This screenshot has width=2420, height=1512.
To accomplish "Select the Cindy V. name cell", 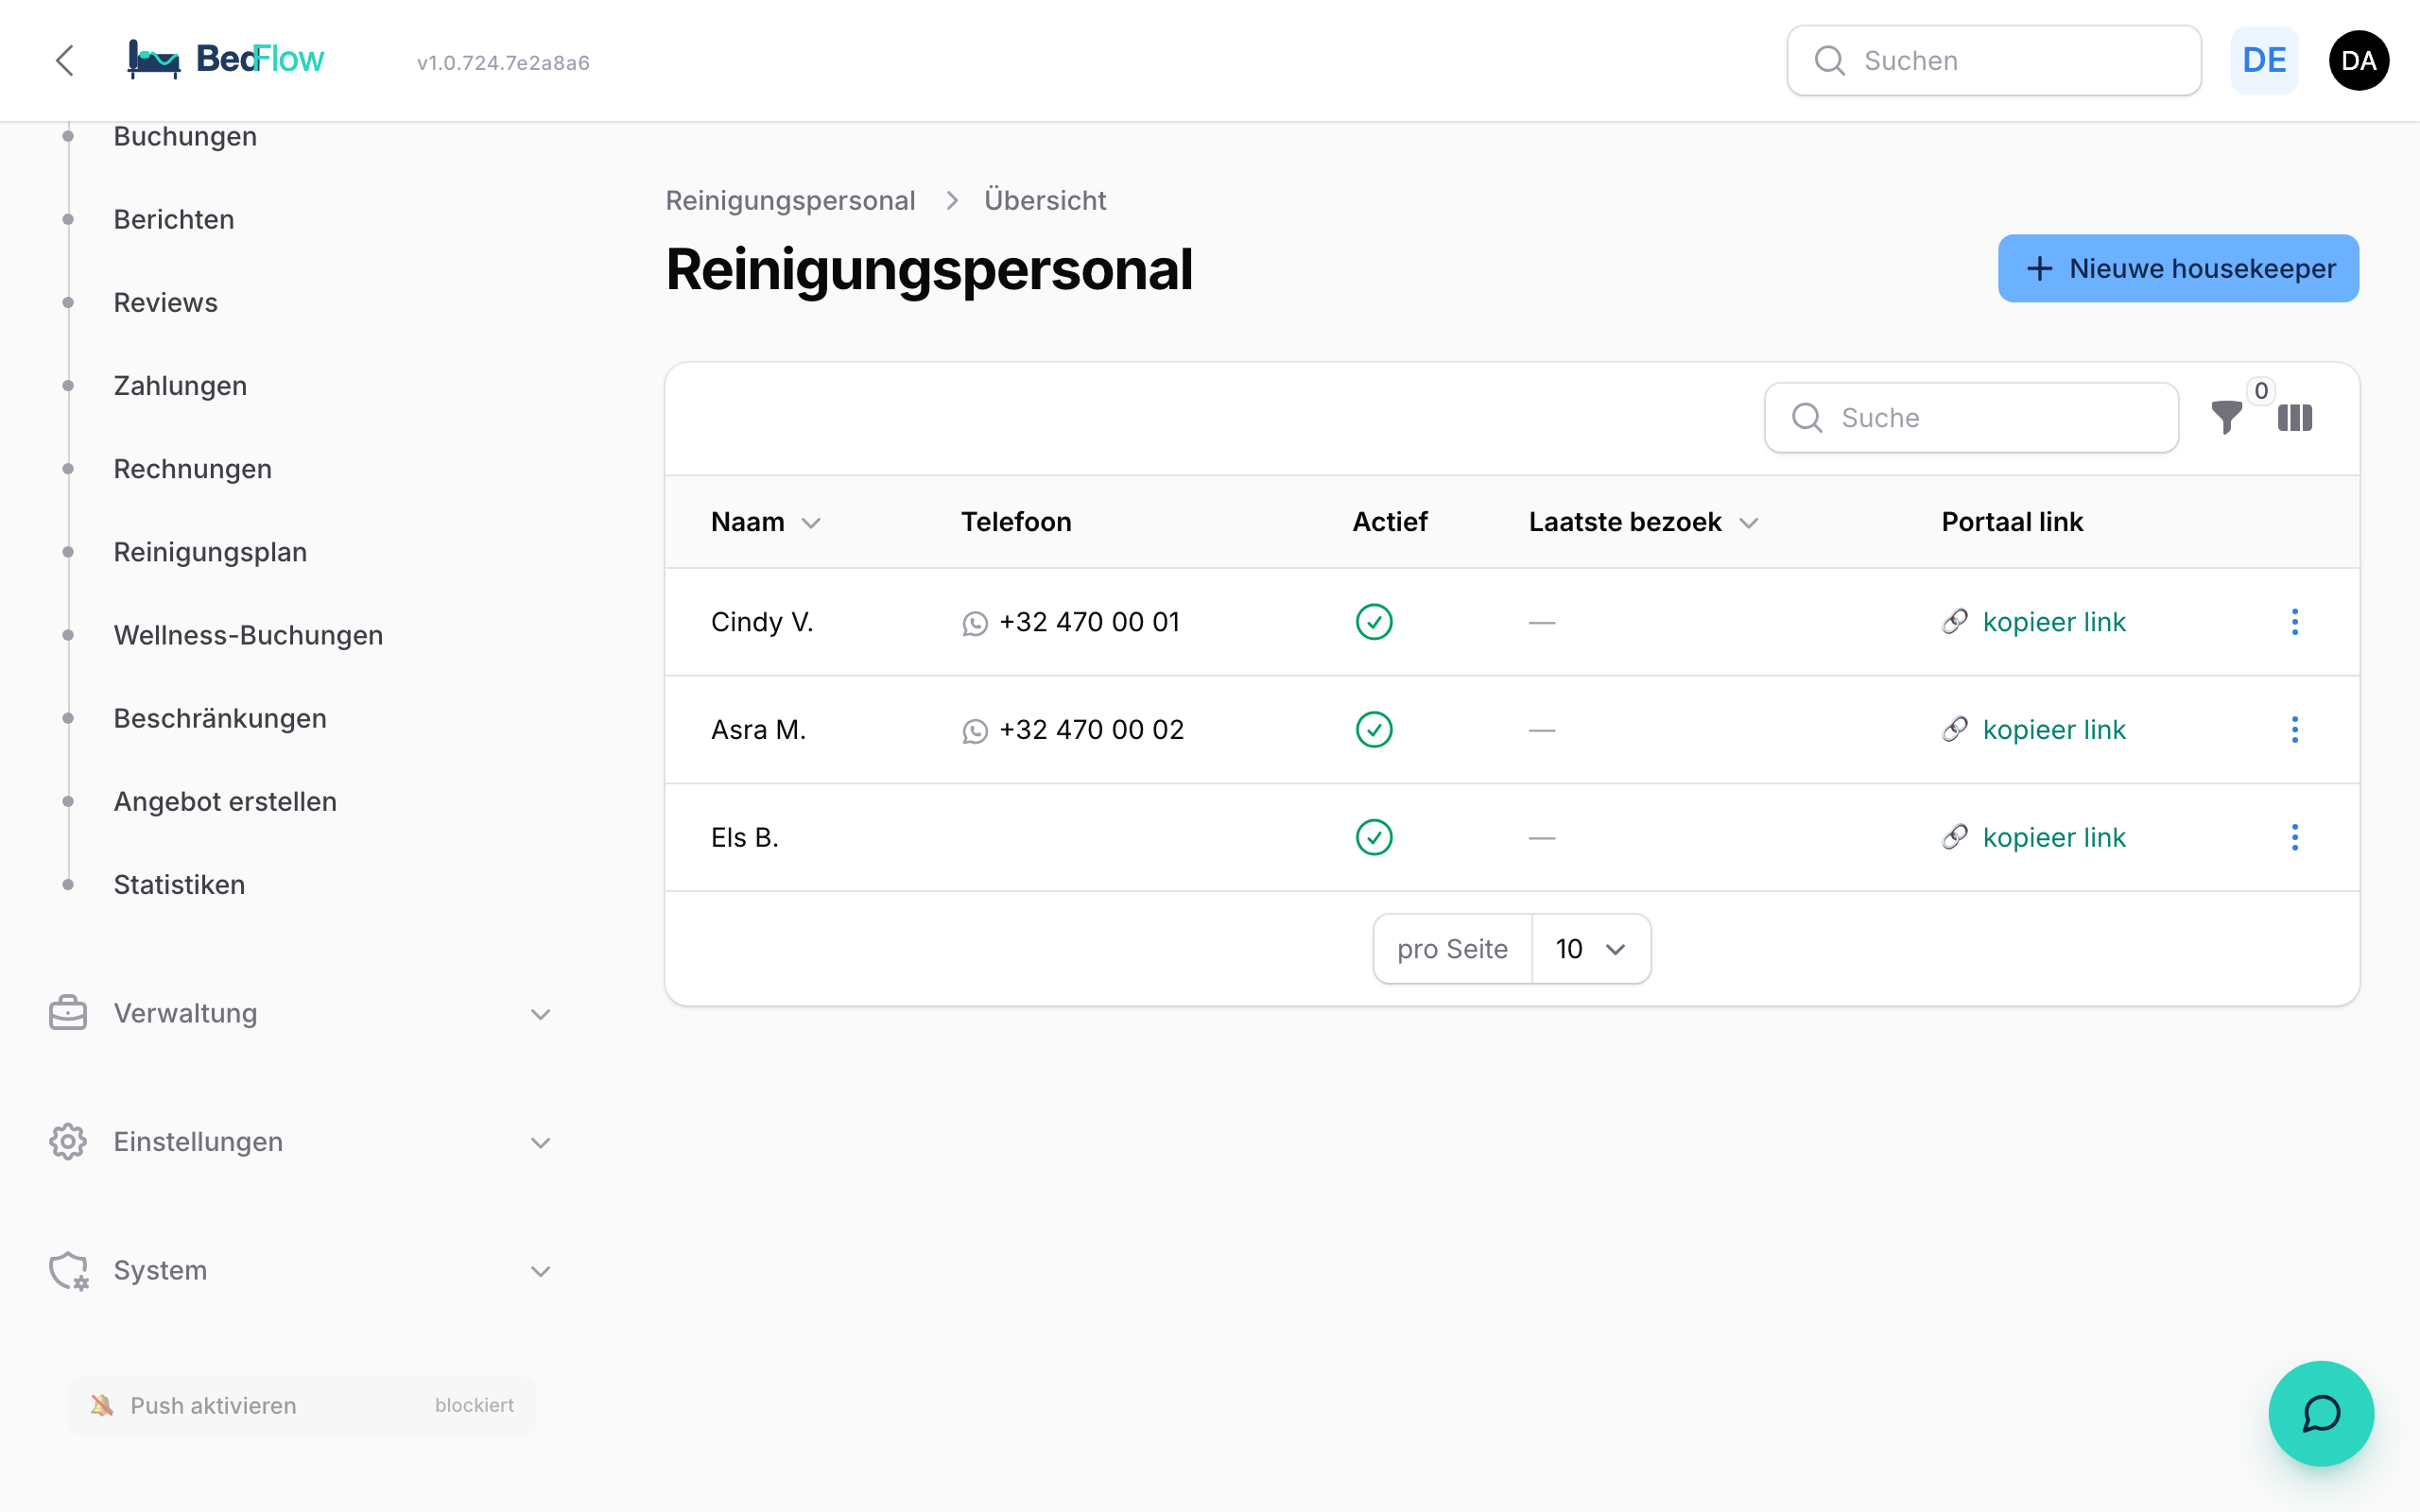I will coord(762,622).
